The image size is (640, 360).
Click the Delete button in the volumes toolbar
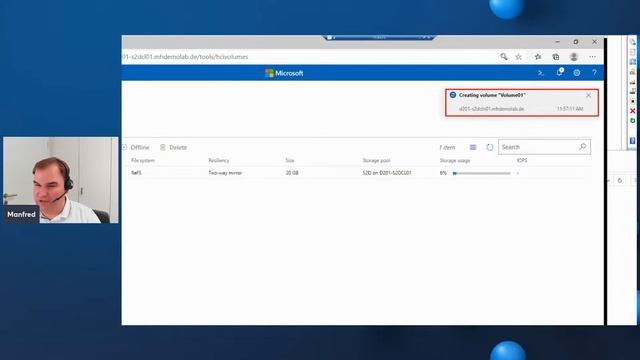tap(173, 147)
